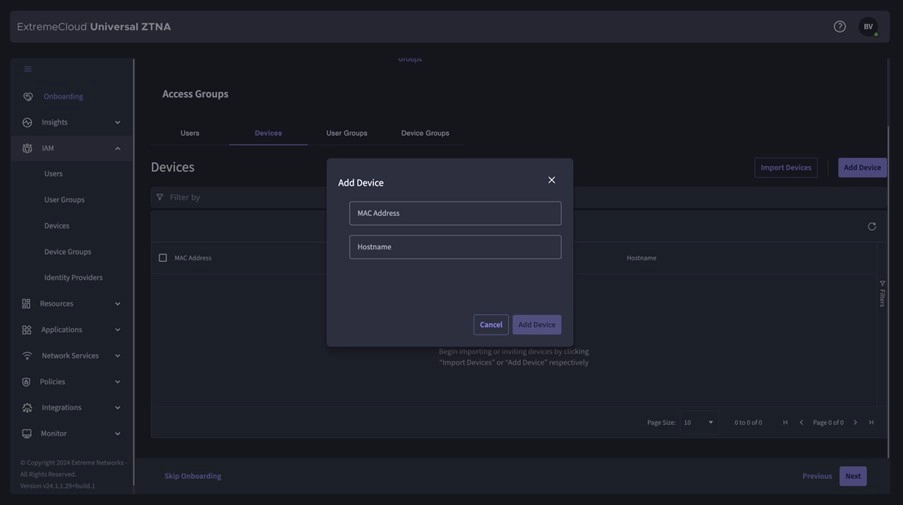This screenshot has height=505, width=903.
Task: Click the Policies shield icon
Action: click(x=26, y=382)
